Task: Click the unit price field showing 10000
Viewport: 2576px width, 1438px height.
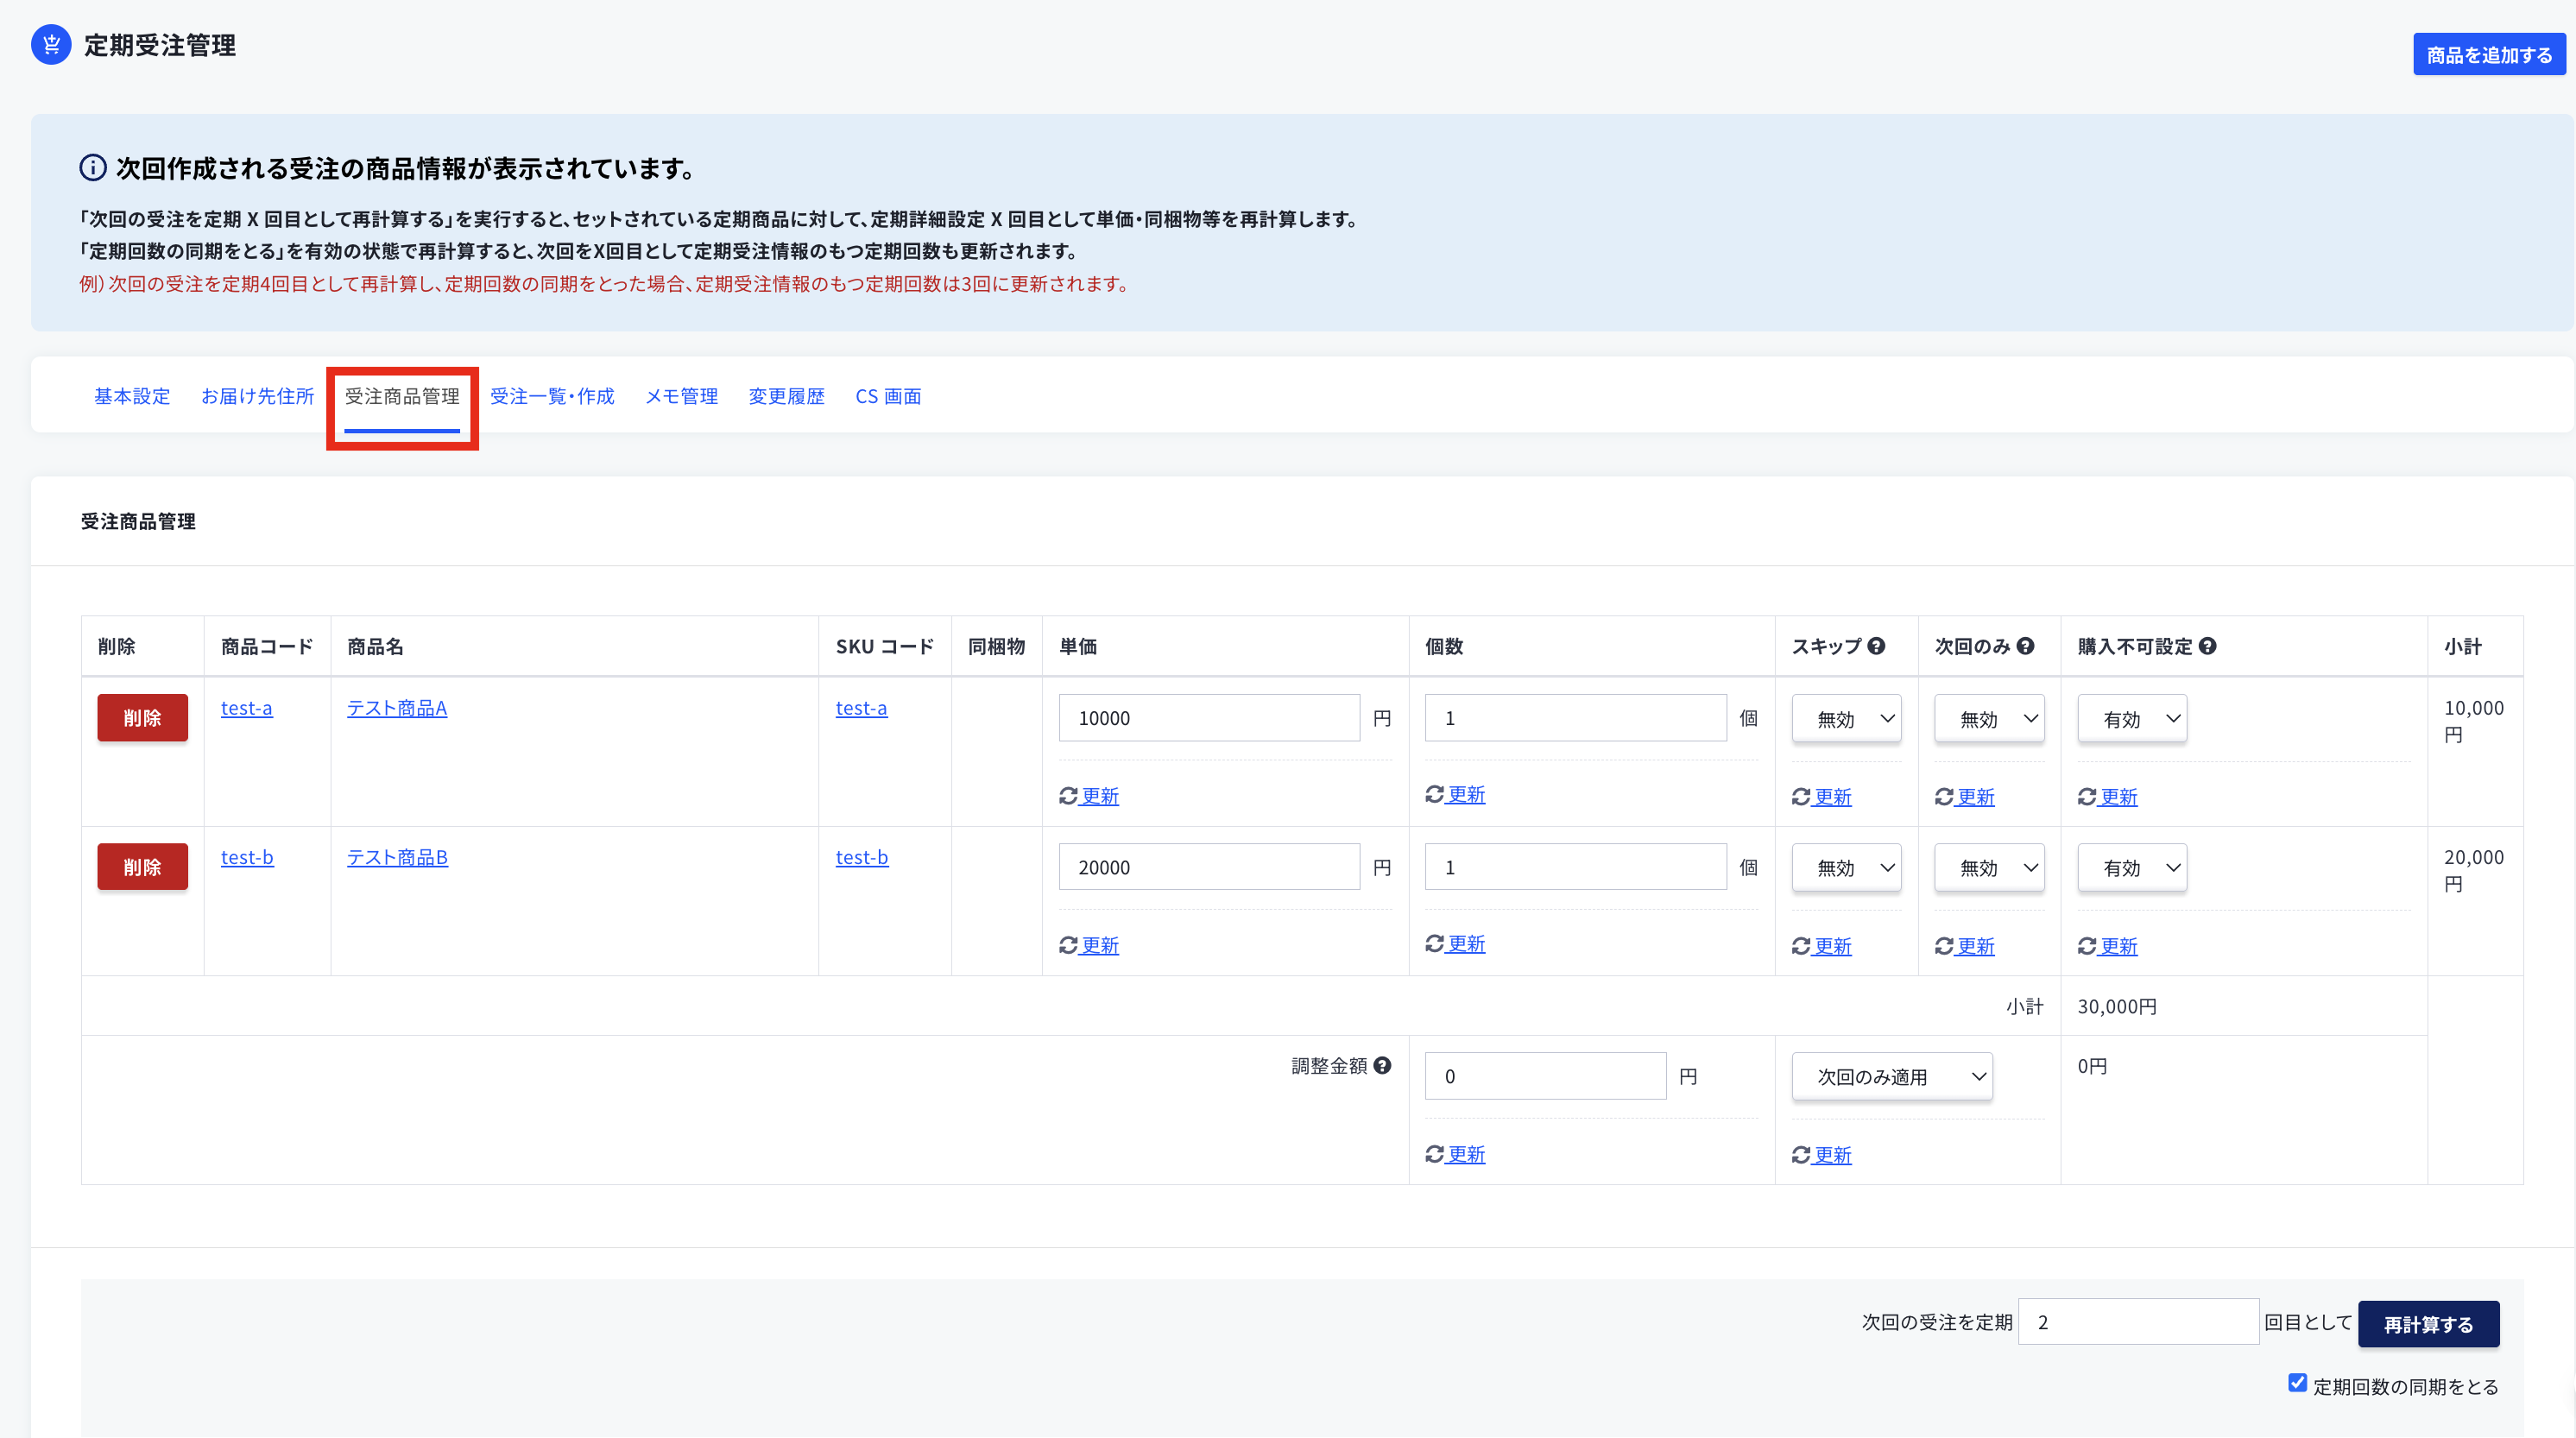Action: pos(1209,718)
